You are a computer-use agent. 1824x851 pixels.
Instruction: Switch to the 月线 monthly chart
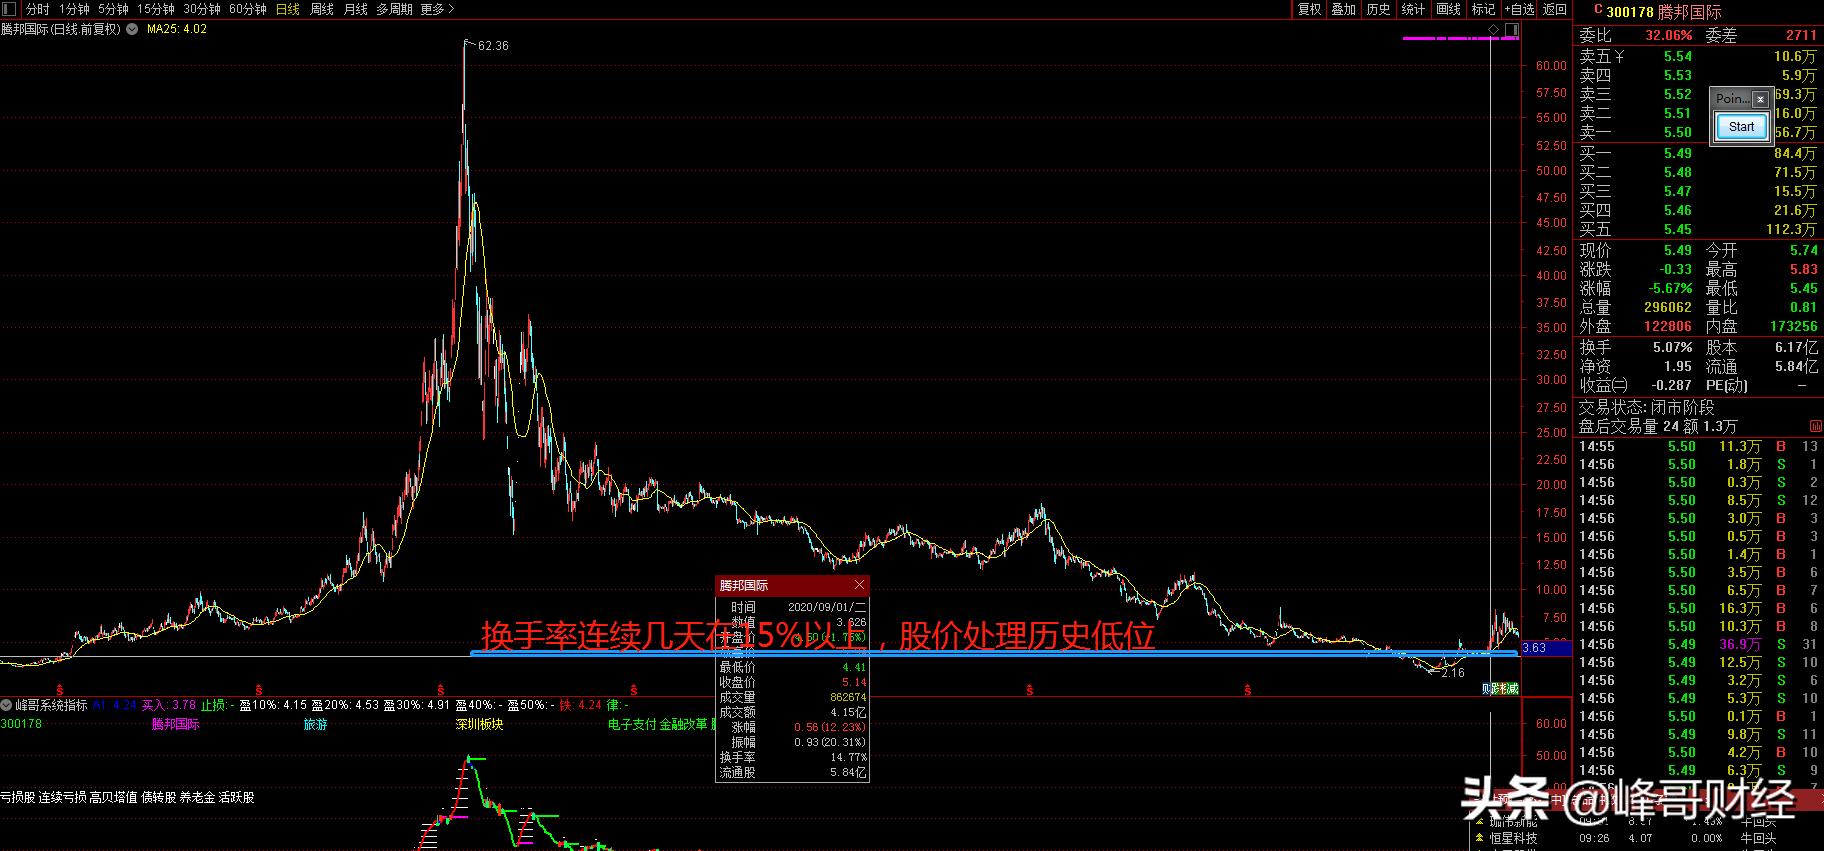click(356, 9)
